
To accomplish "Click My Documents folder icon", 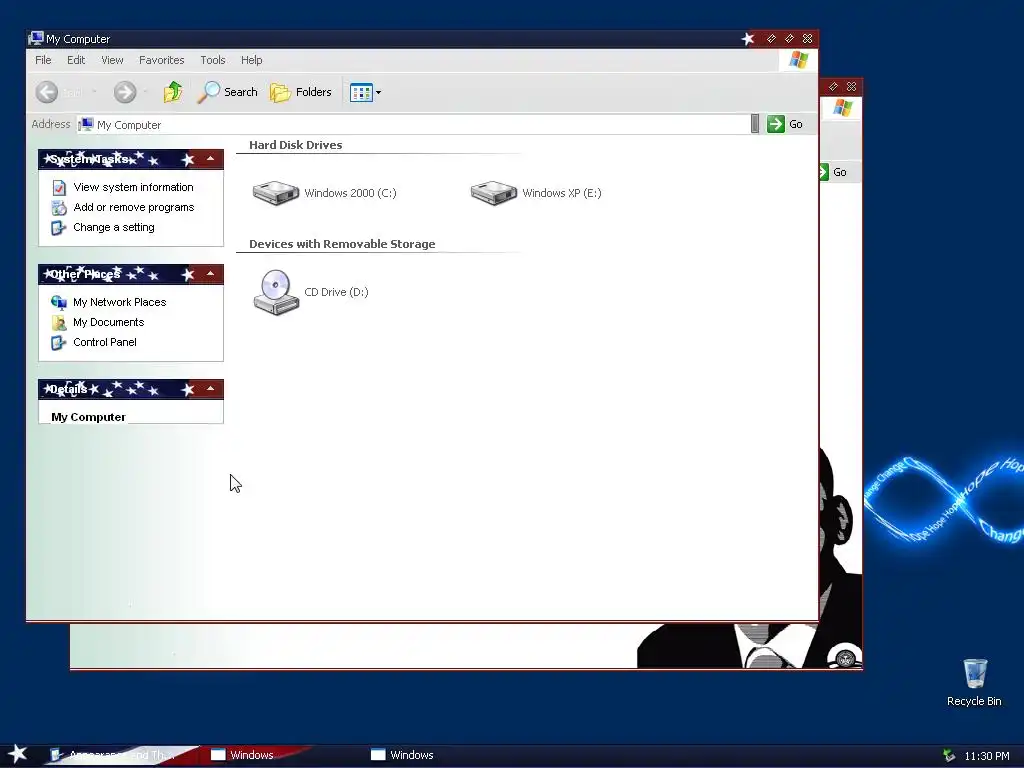I will click(x=59, y=323).
